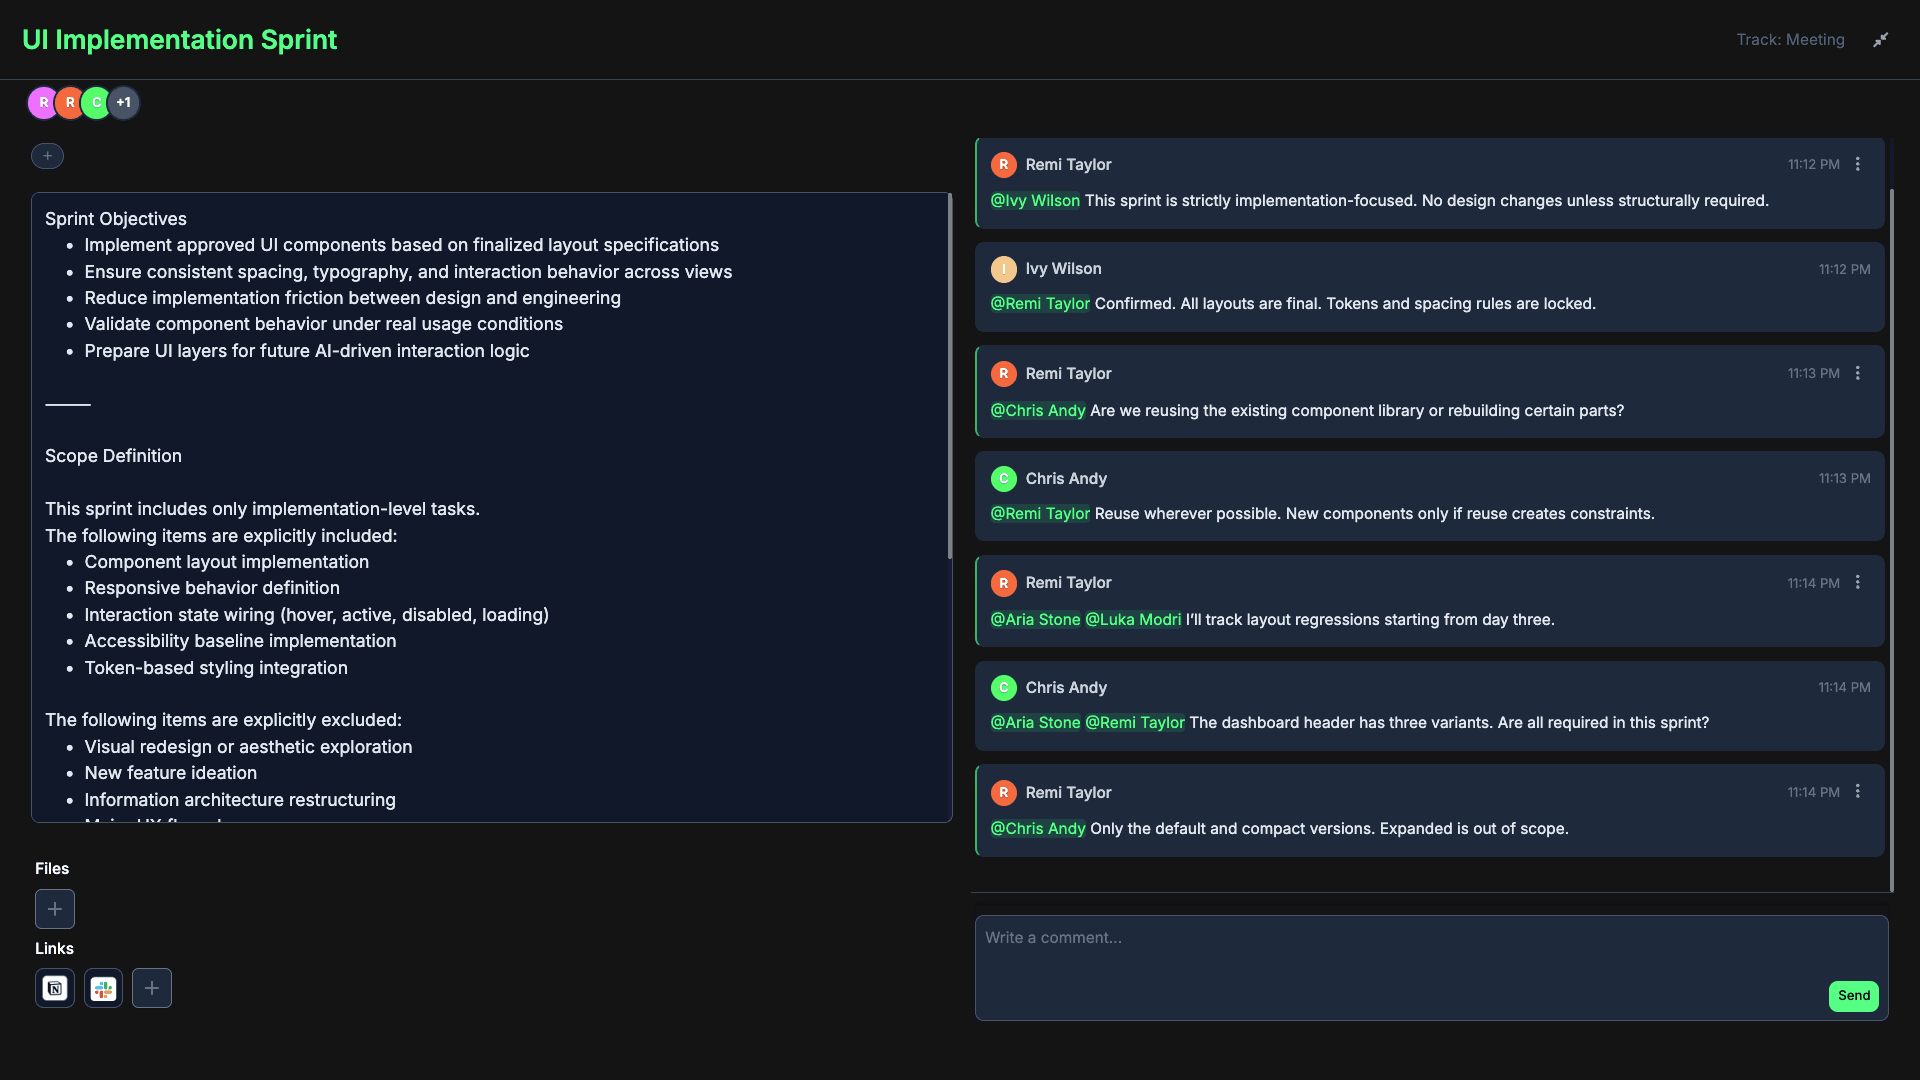Screen dimensions: 1920x1080
Task: Click the pink R avatar in the header row
Action: (x=42, y=102)
